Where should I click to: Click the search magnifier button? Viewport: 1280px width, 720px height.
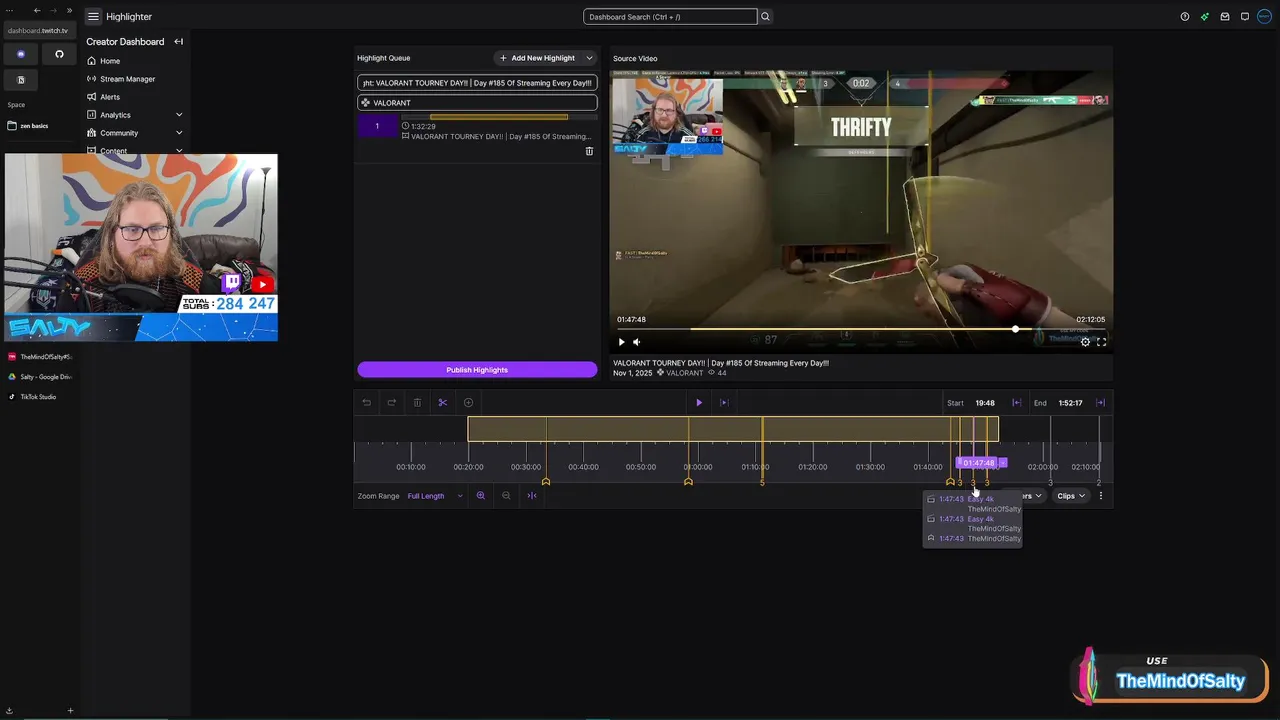tap(765, 17)
